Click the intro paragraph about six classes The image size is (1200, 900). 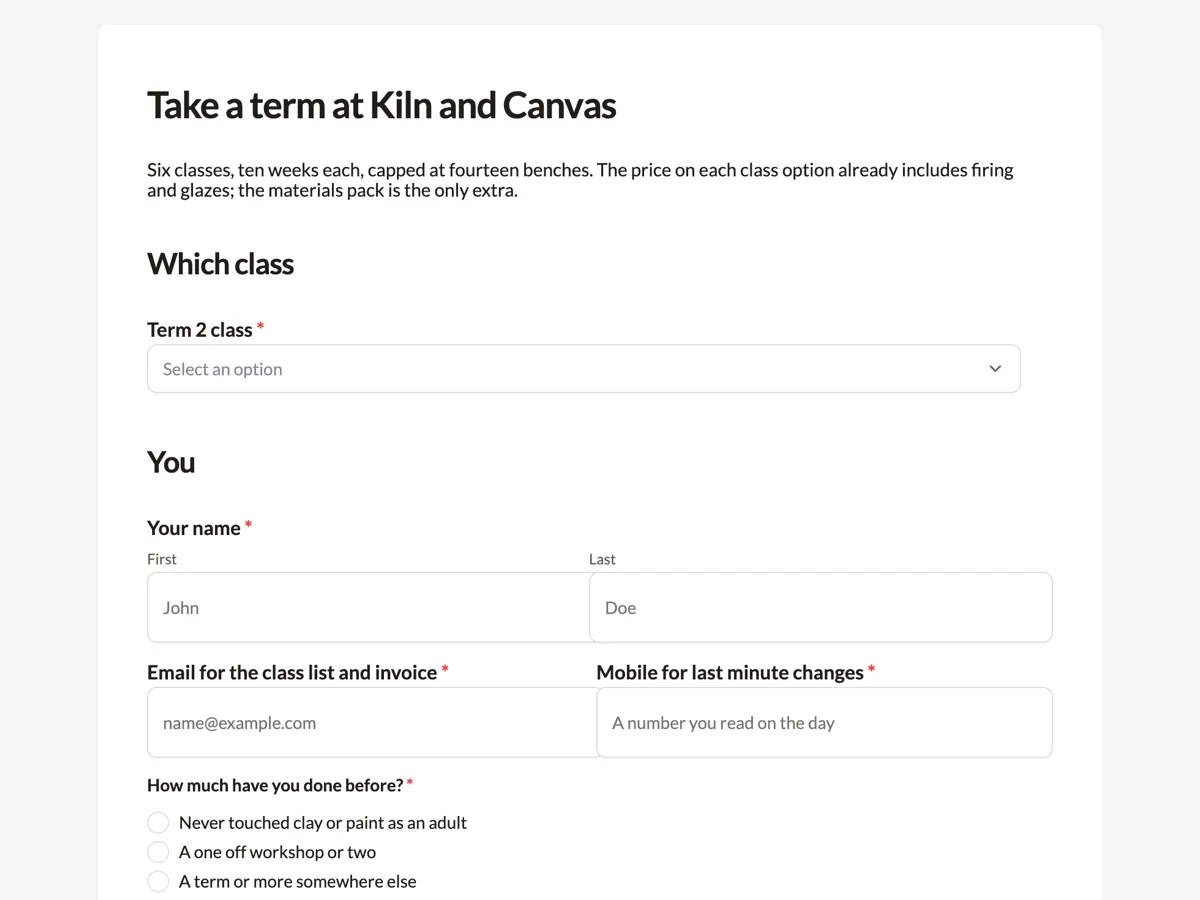(580, 180)
